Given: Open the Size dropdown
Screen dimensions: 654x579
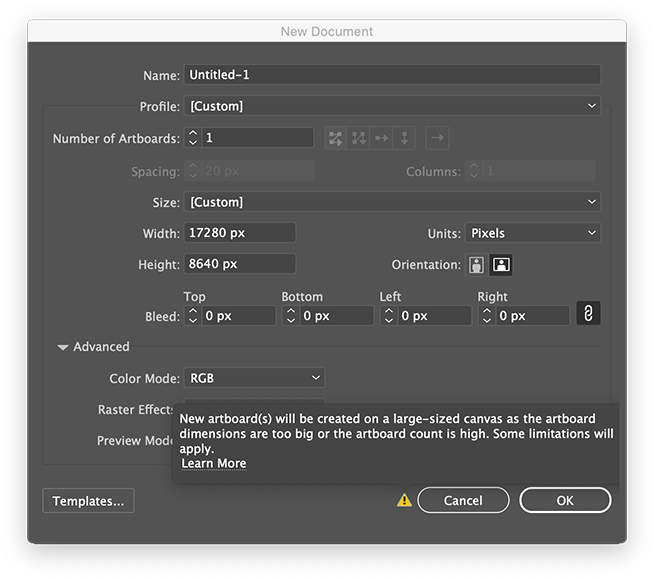Looking at the screenshot, I should 392,202.
